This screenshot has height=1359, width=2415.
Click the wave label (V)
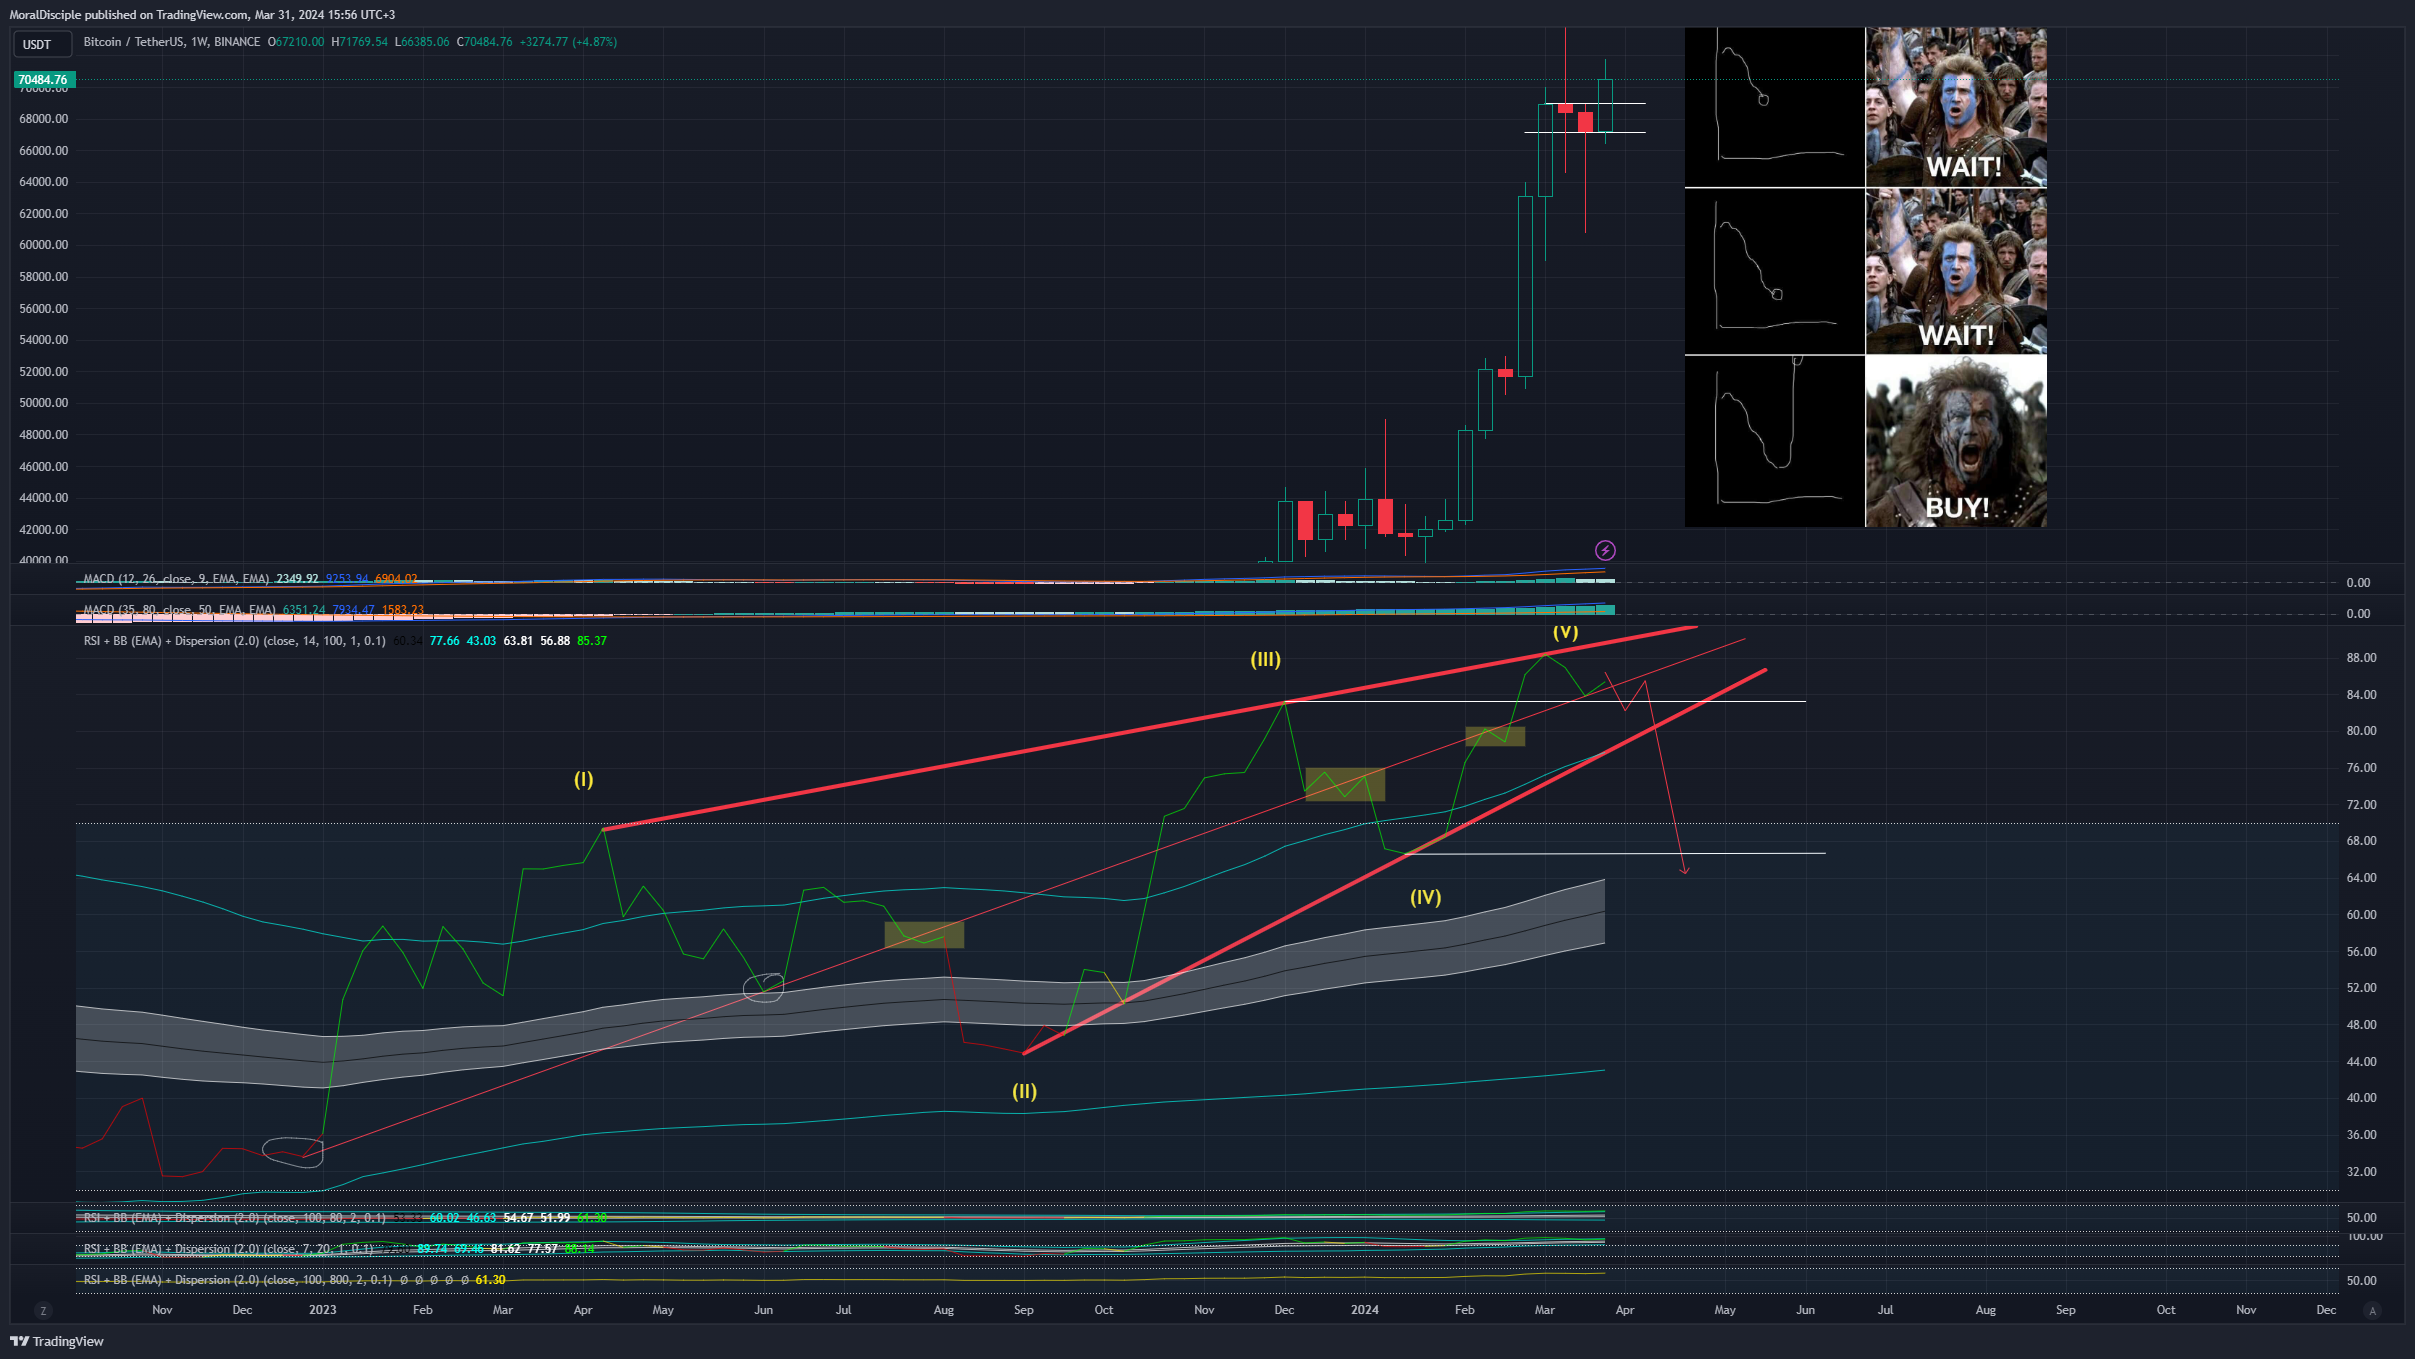1565,632
